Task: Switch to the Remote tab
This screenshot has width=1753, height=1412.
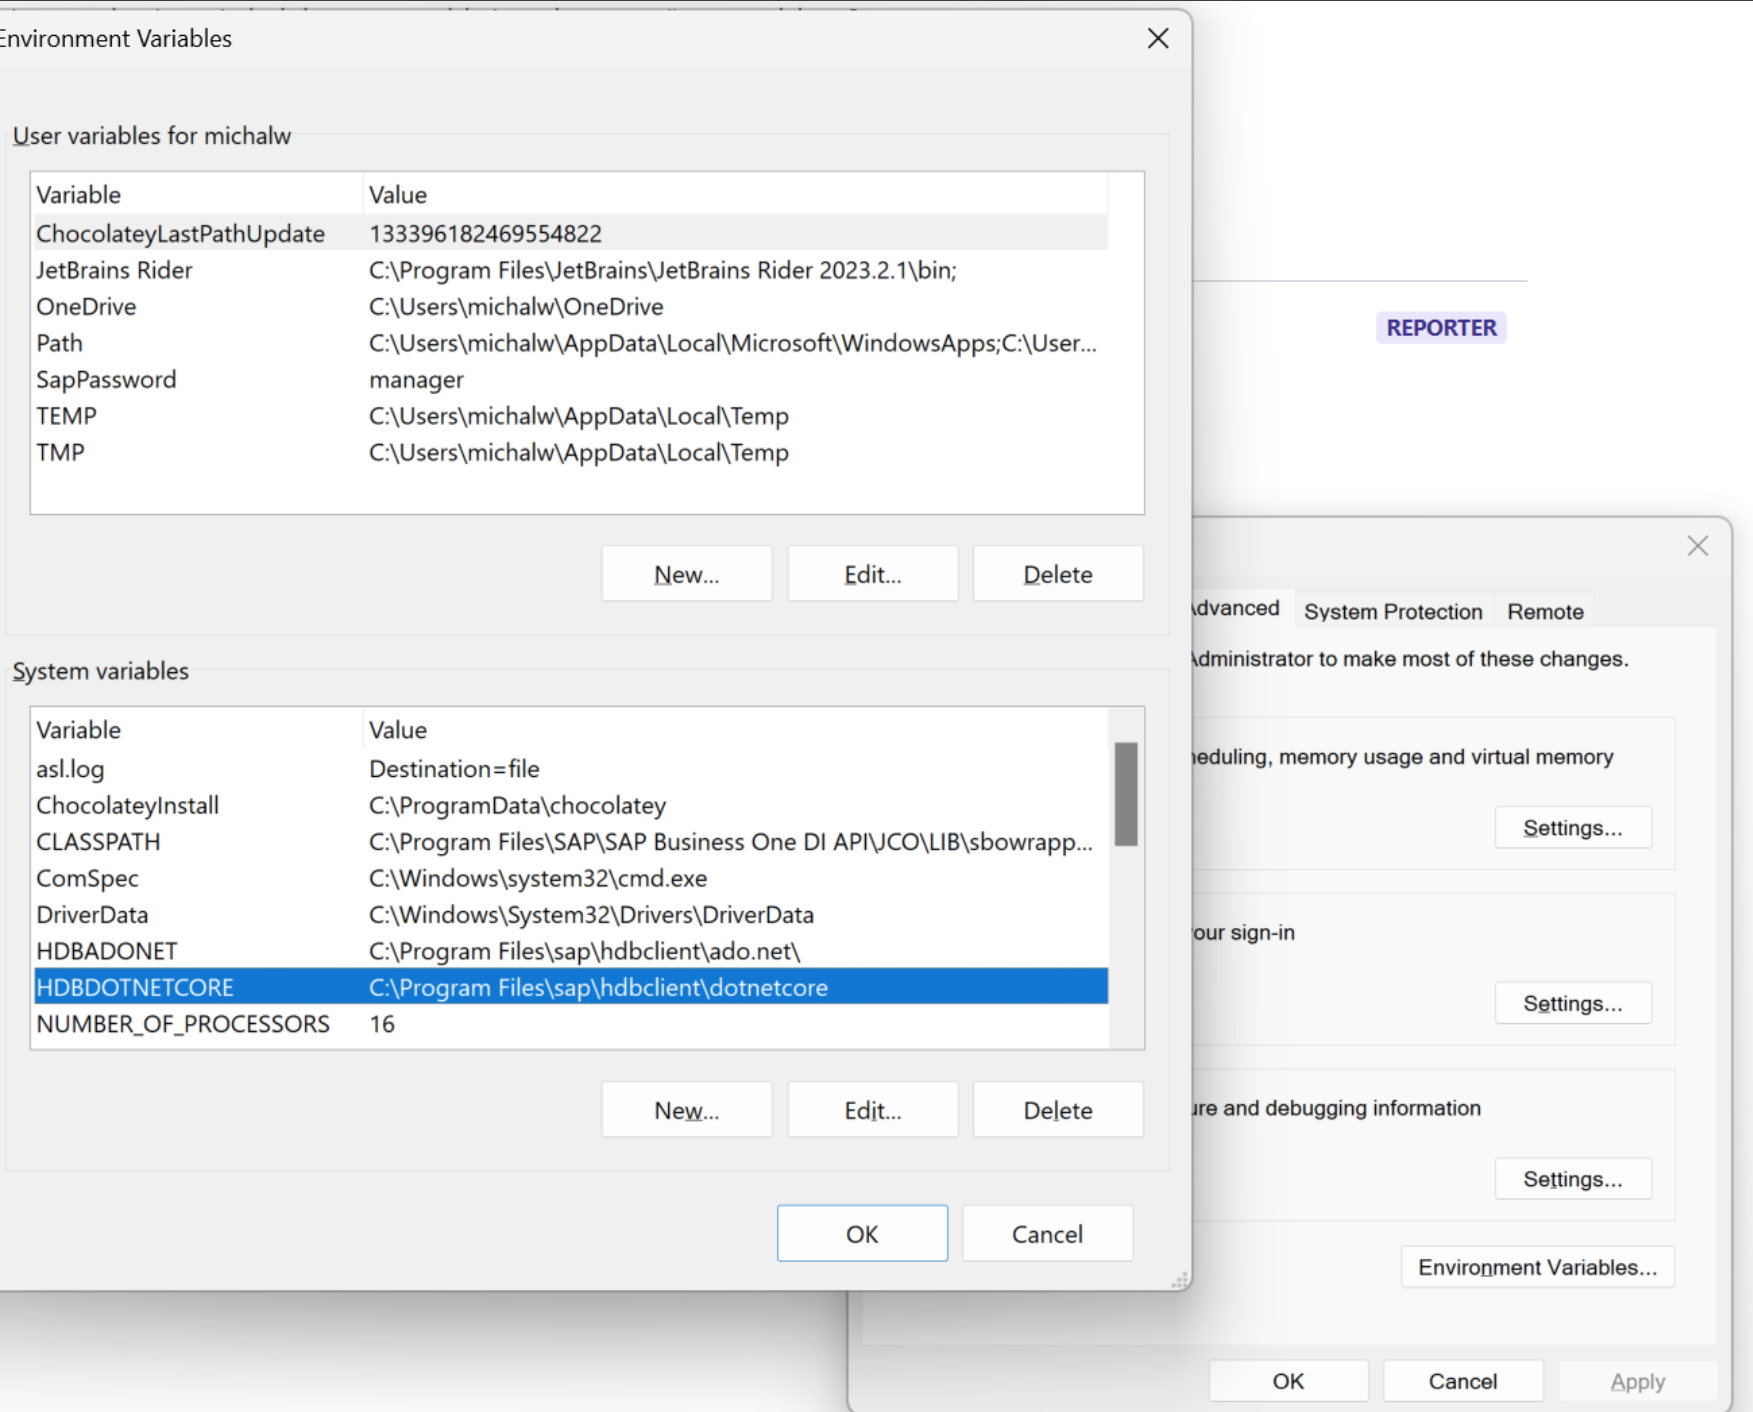Action: tap(1545, 611)
